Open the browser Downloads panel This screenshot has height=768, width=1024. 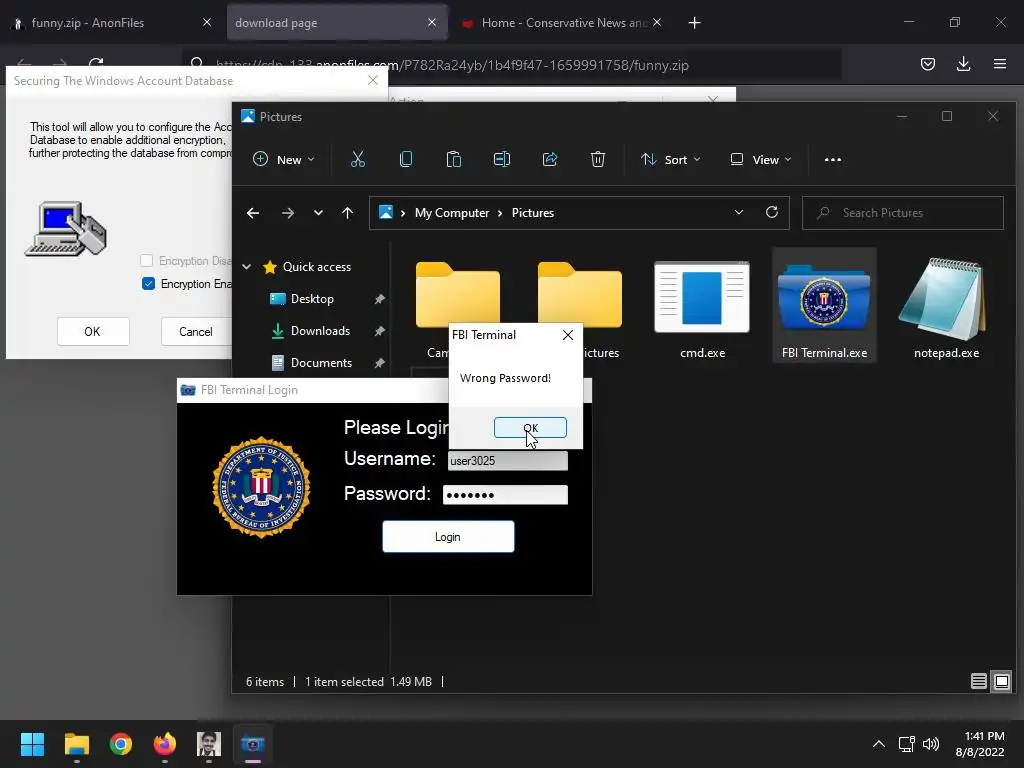pos(963,64)
